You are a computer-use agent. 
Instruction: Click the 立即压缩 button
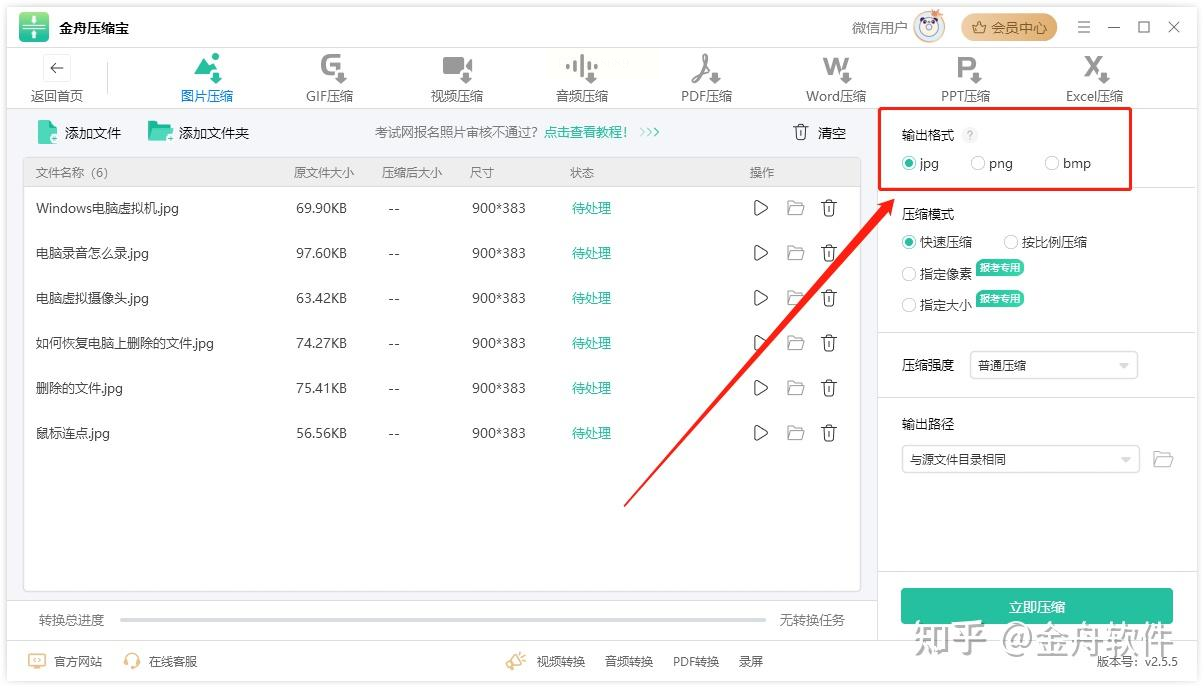pyautogui.click(x=1037, y=607)
